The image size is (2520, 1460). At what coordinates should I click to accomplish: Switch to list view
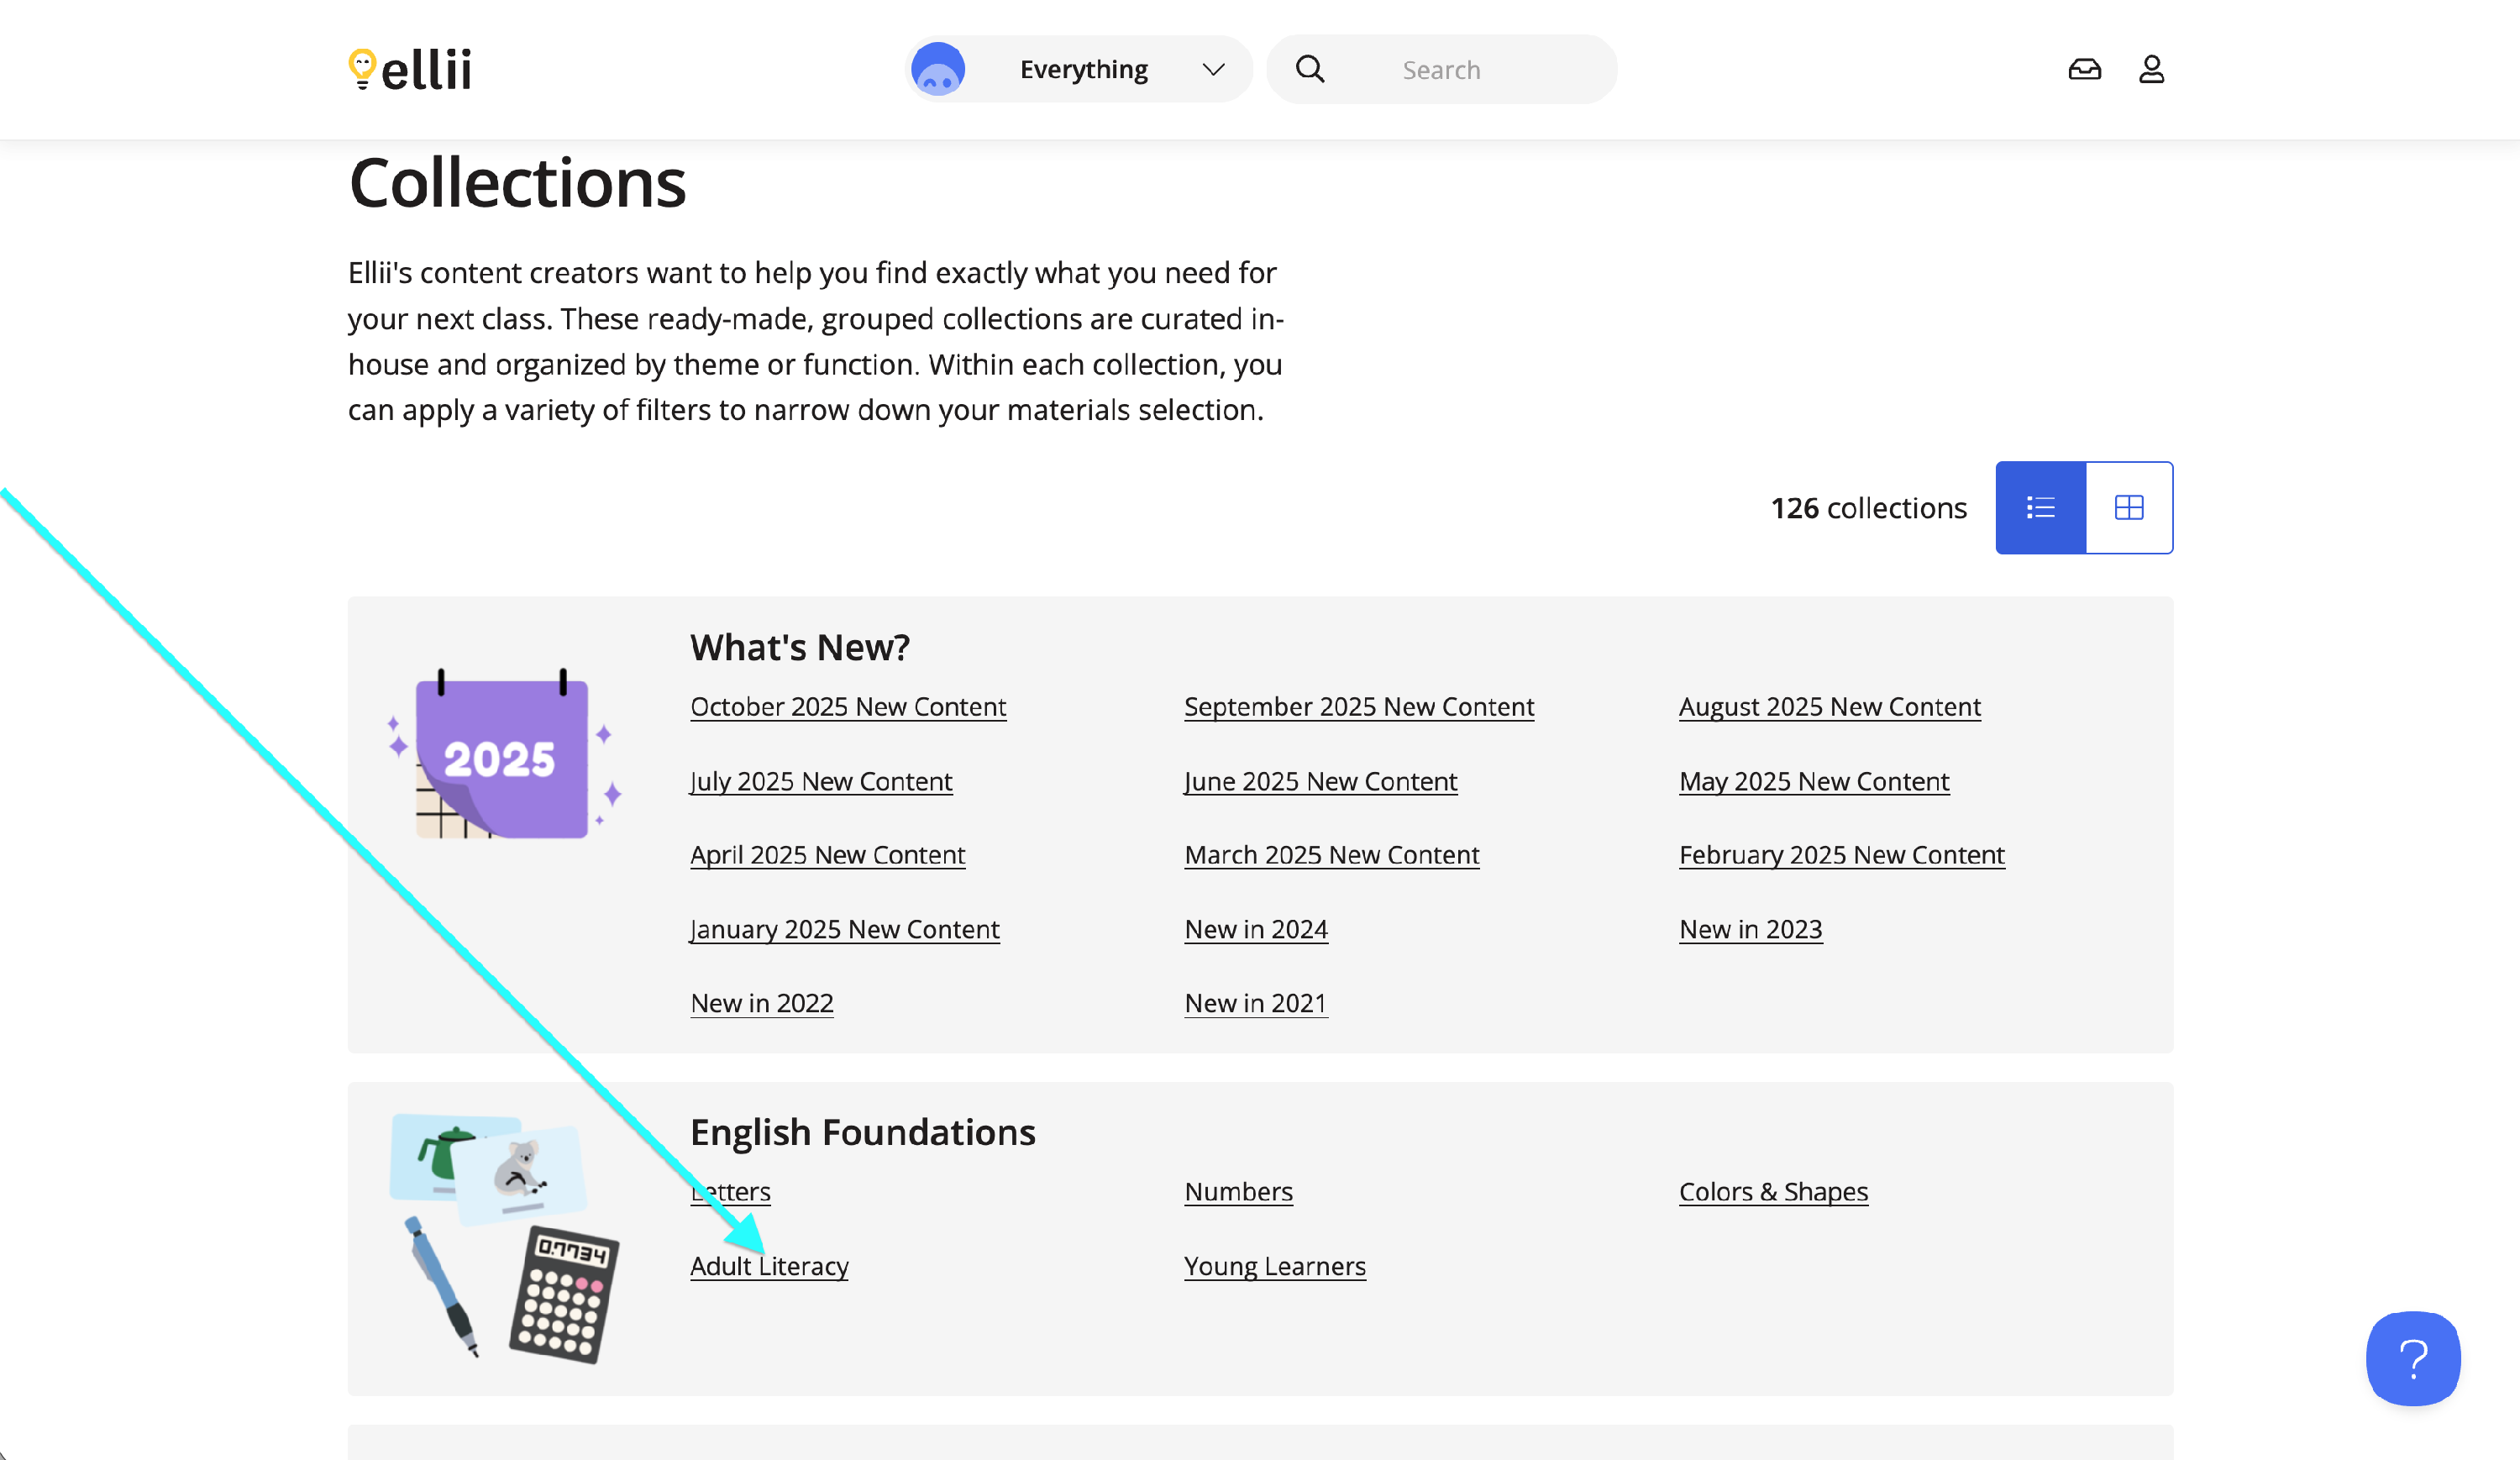(x=2040, y=508)
